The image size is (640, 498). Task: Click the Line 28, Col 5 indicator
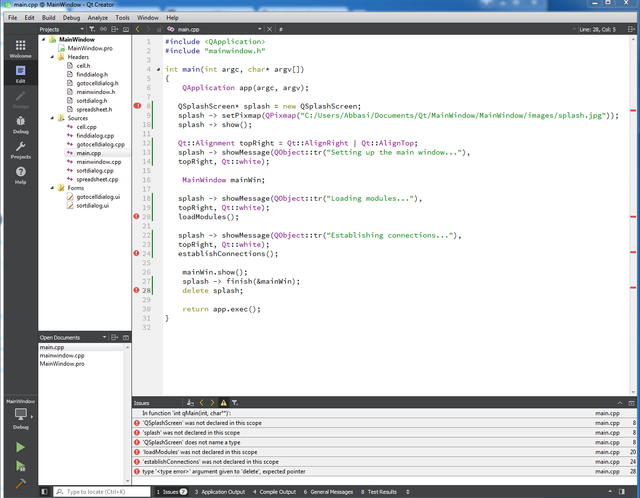point(598,29)
